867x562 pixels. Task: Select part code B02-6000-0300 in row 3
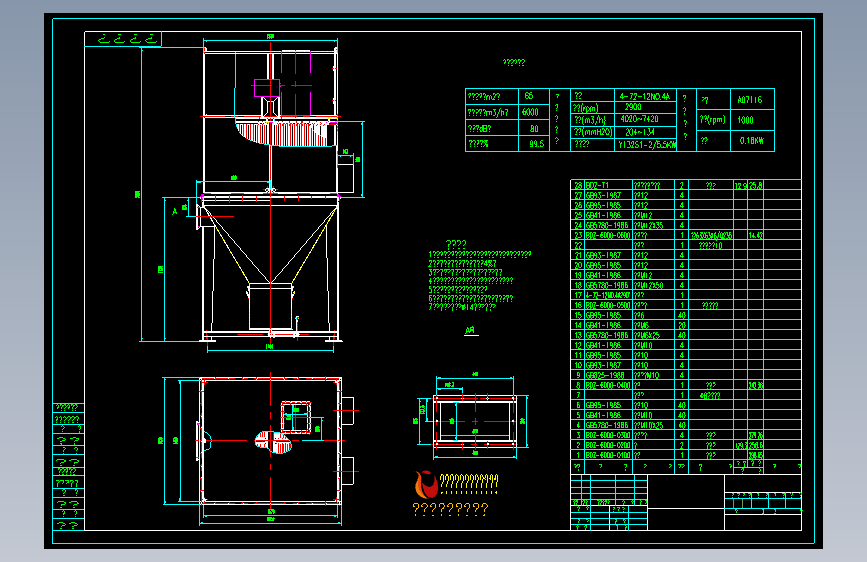(x=608, y=435)
